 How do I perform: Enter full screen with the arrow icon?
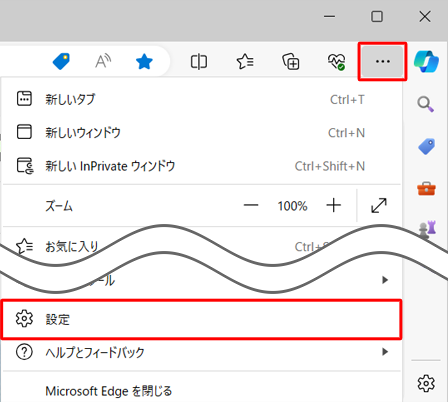click(x=379, y=205)
